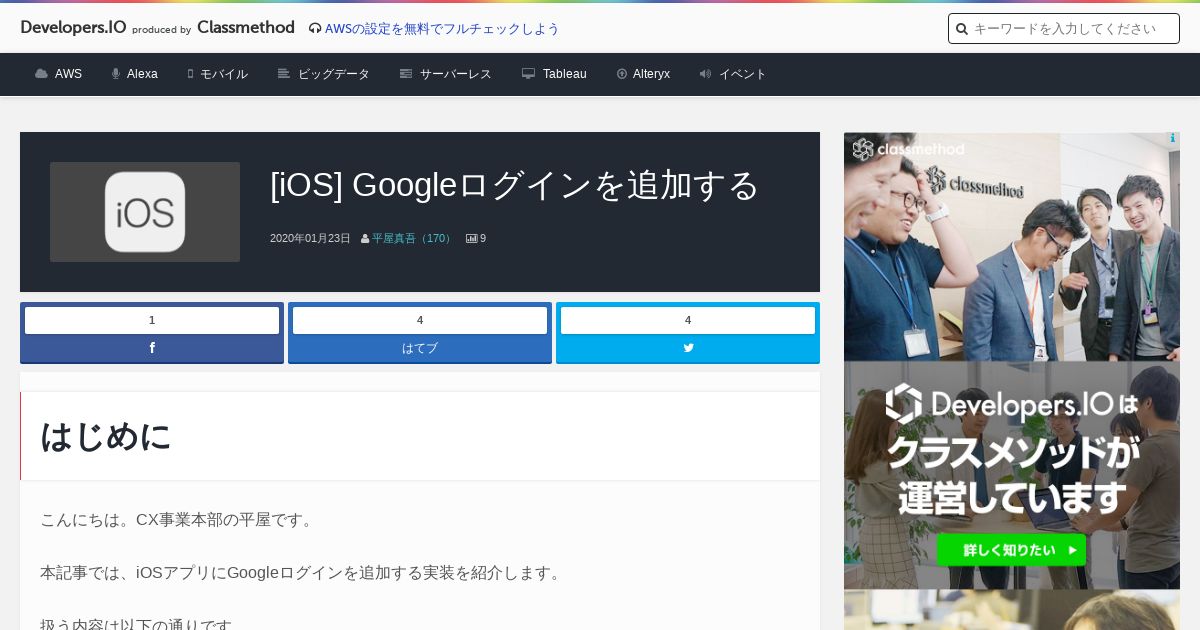
Task: Click the author person icon
Action: [x=365, y=239]
